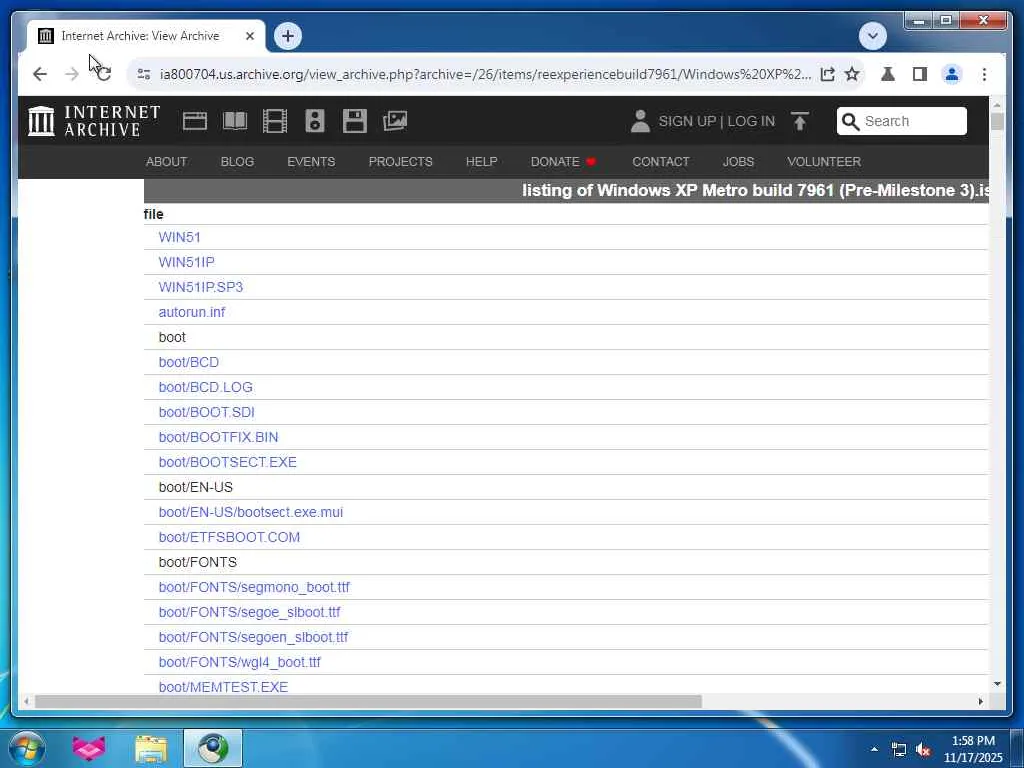Open the JOBS menu item
This screenshot has width=1024, height=768.
[738, 161]
